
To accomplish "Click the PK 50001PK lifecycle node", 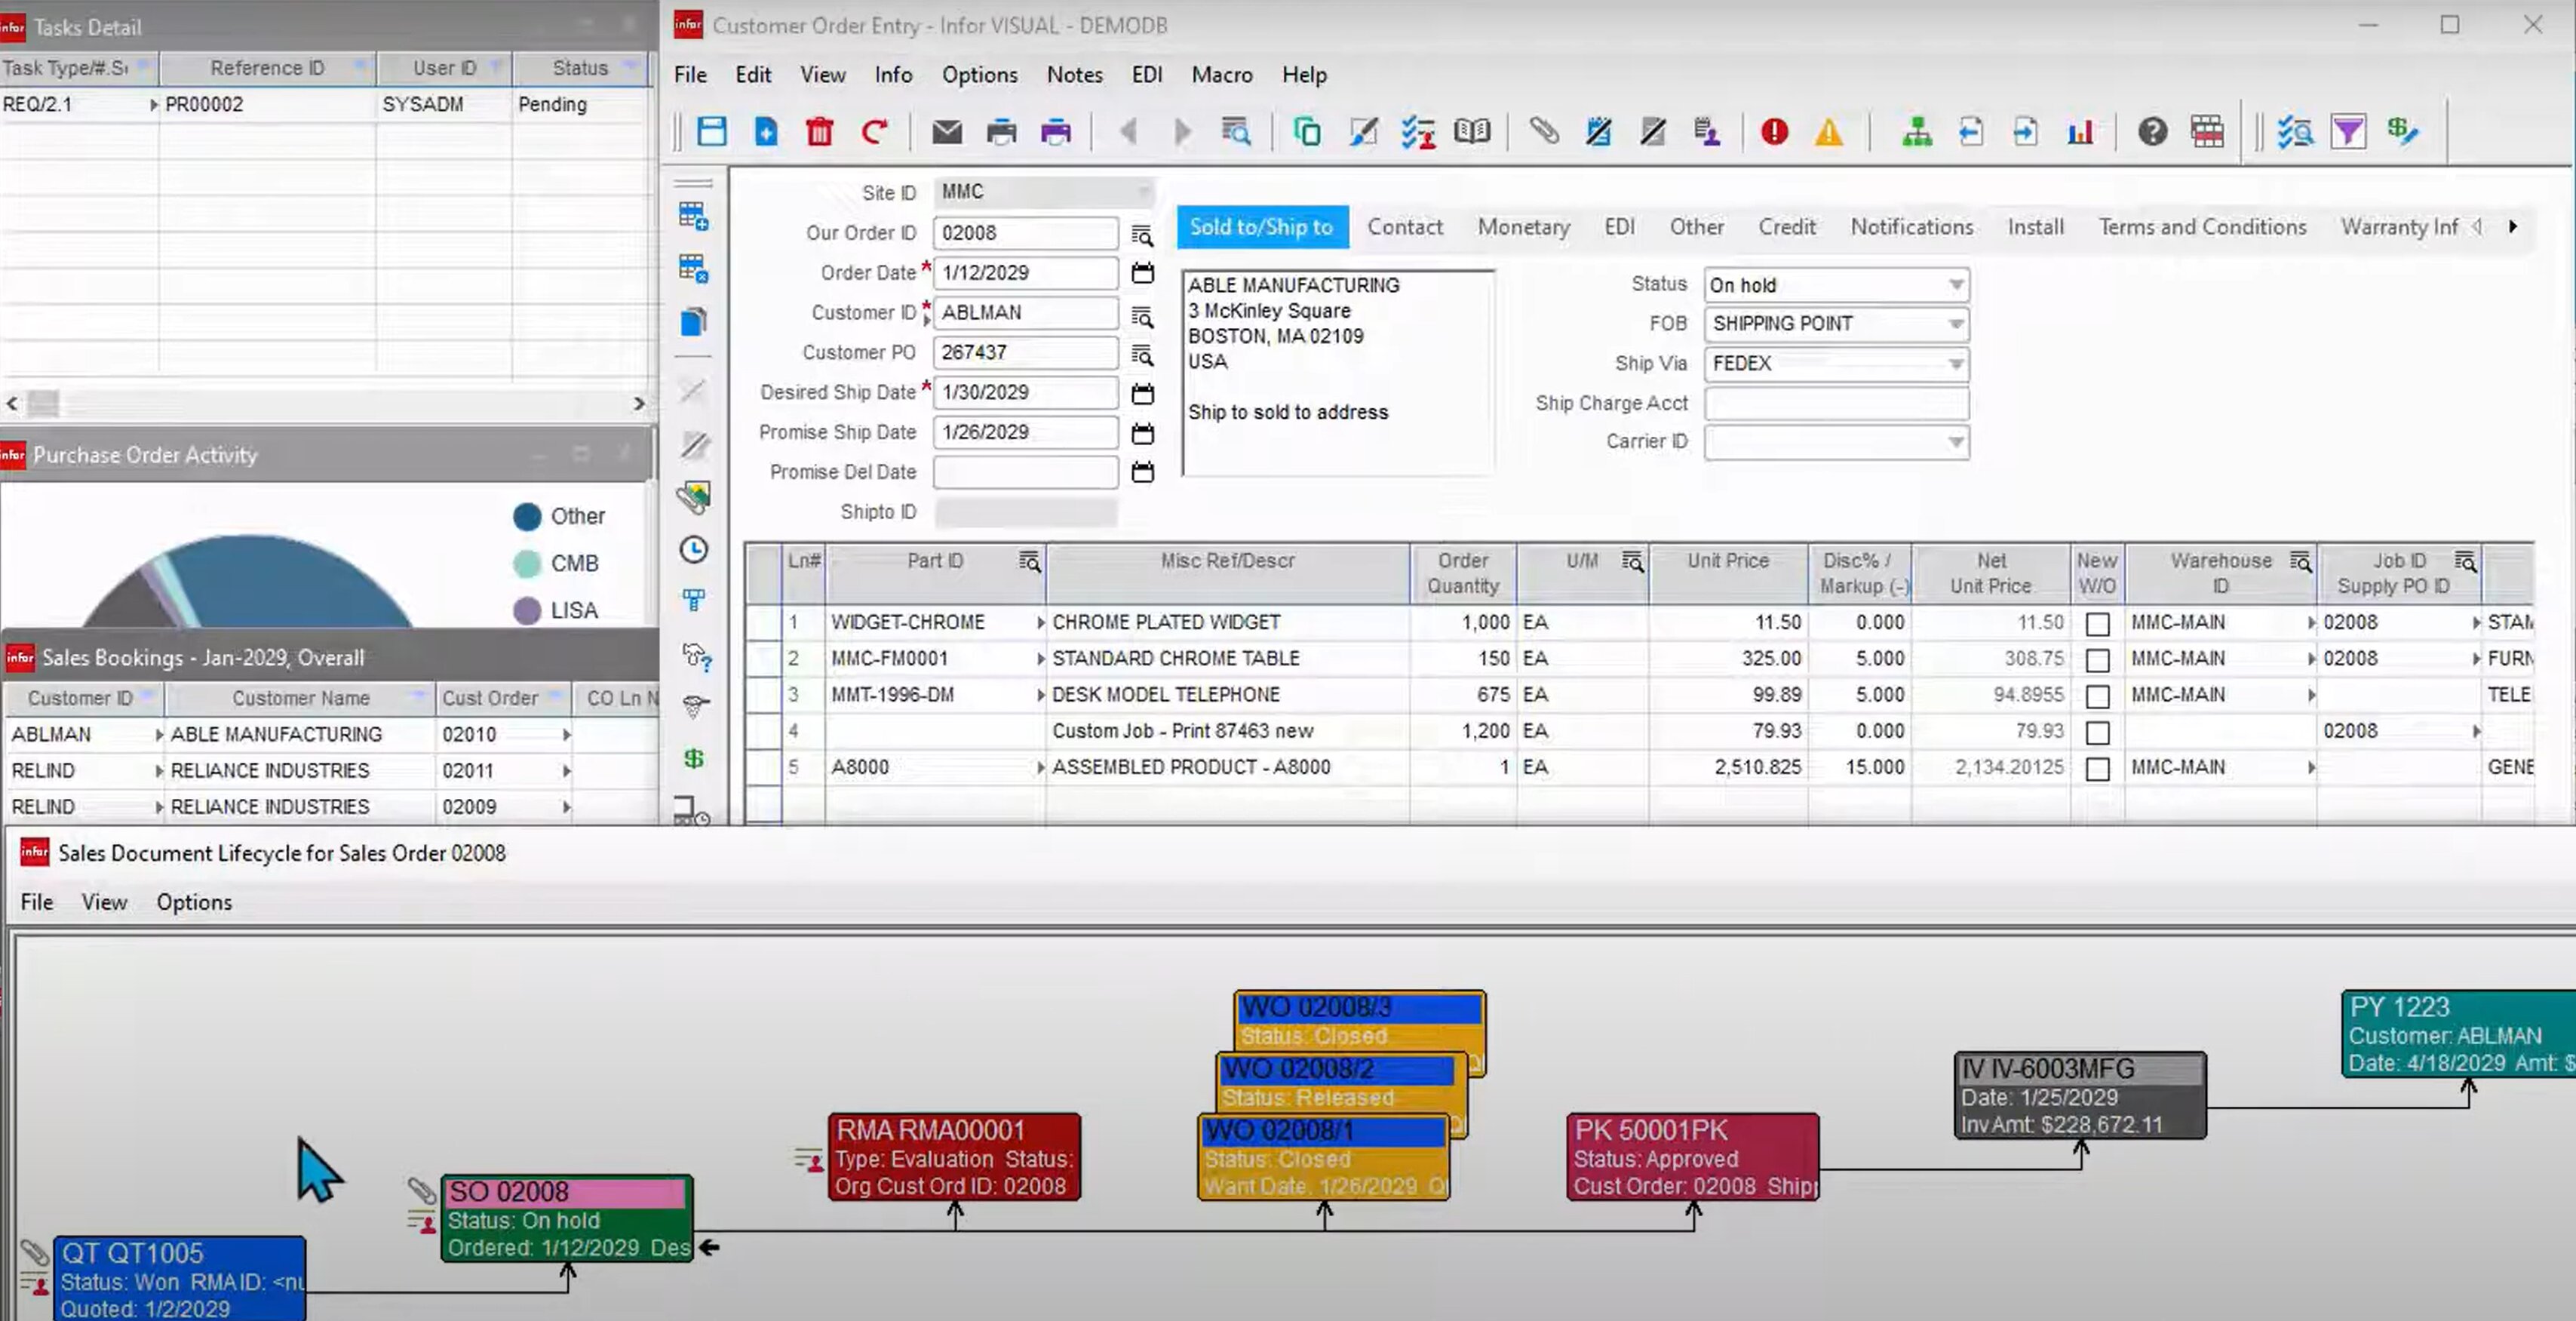I will pos(1692,1157).
